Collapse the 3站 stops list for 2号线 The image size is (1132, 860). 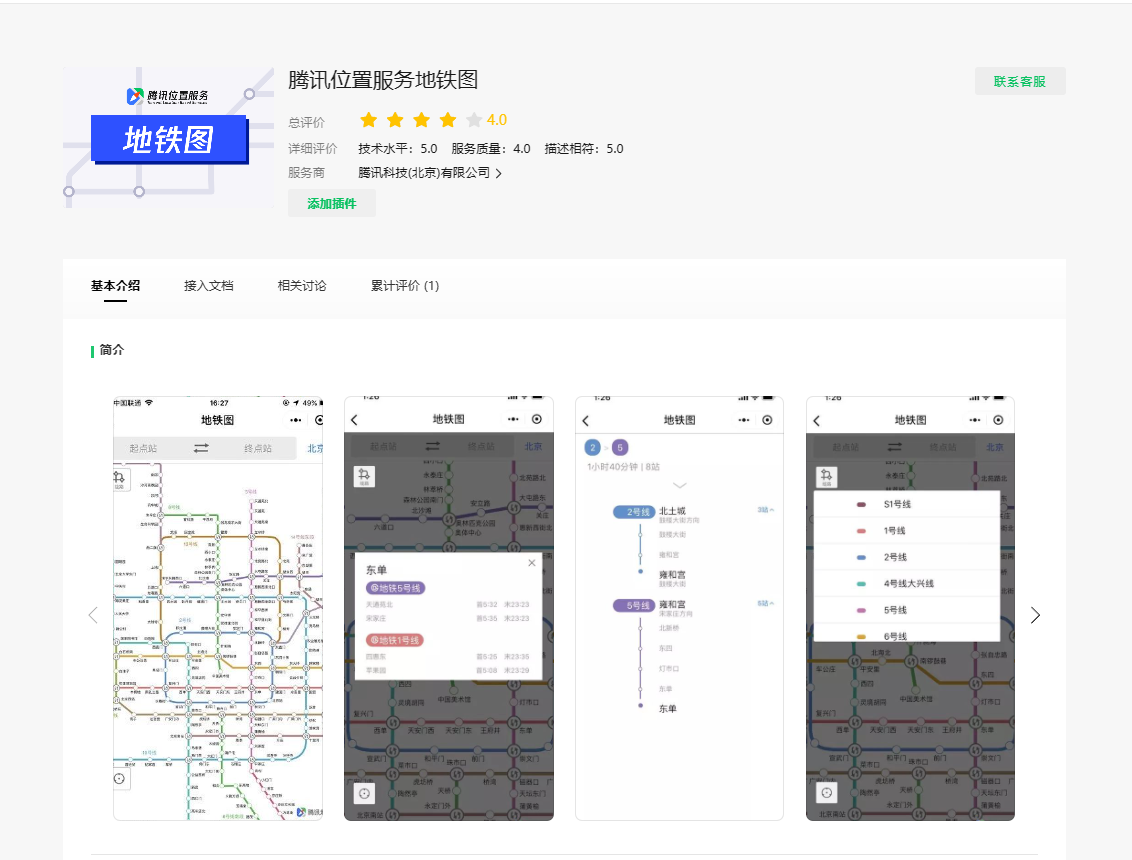pyautogui.click(x=766, y=510)
